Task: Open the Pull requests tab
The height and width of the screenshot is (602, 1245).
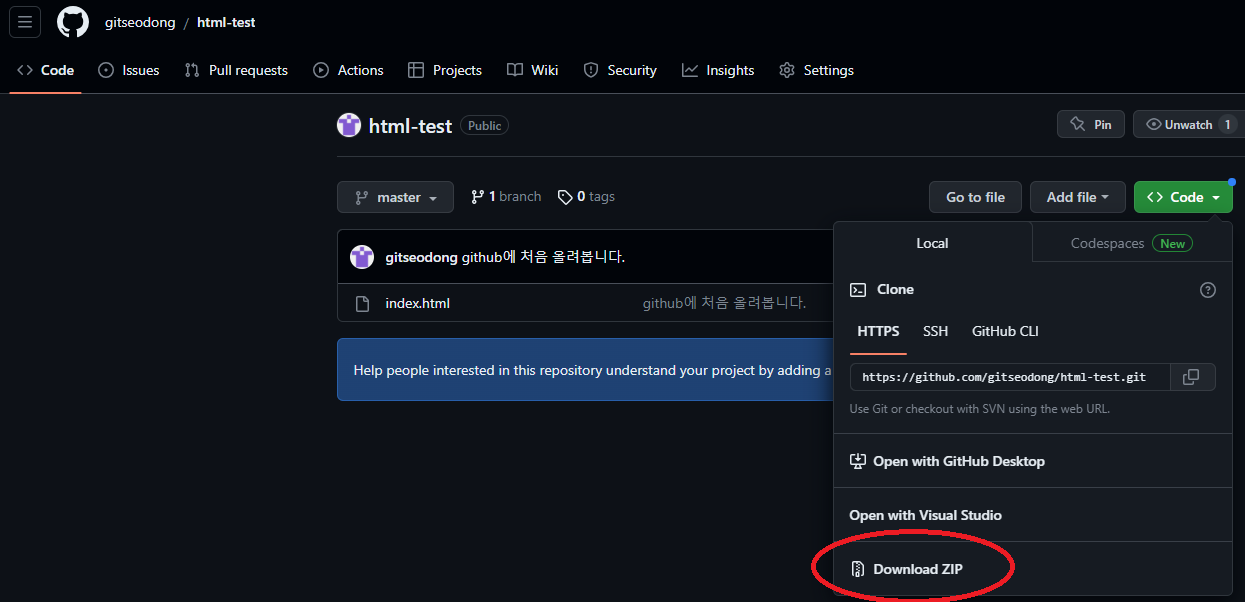Action: click(x=236, y=70)
